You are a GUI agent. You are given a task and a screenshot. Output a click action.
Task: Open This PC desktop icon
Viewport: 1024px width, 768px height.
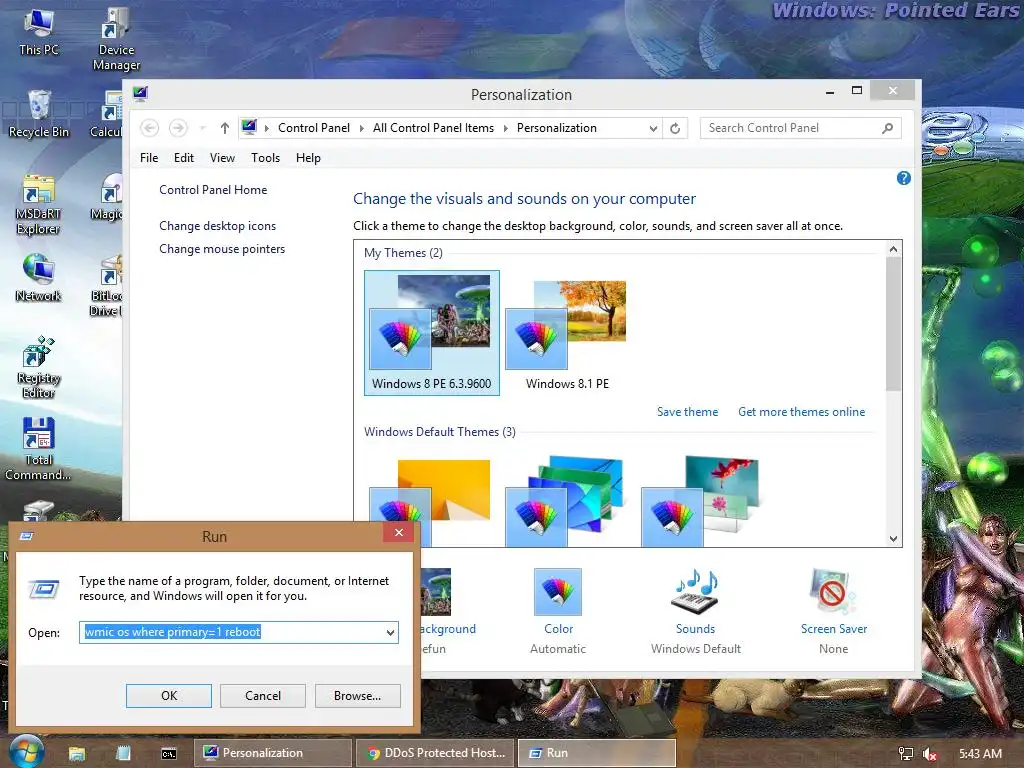pyautogui.click(x=39, y=33)
